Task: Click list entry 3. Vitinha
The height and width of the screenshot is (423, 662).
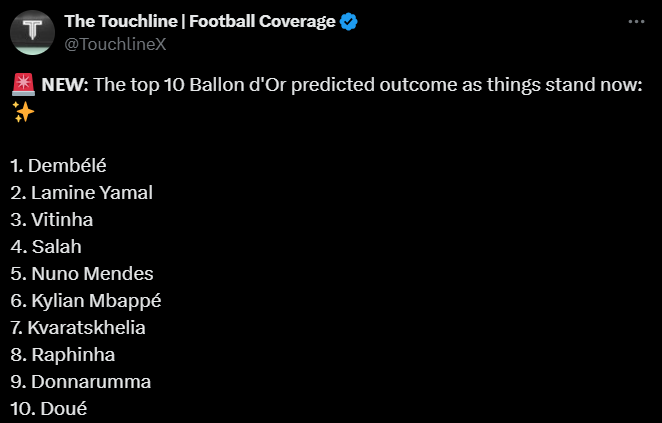Action: tap(52, 220)
